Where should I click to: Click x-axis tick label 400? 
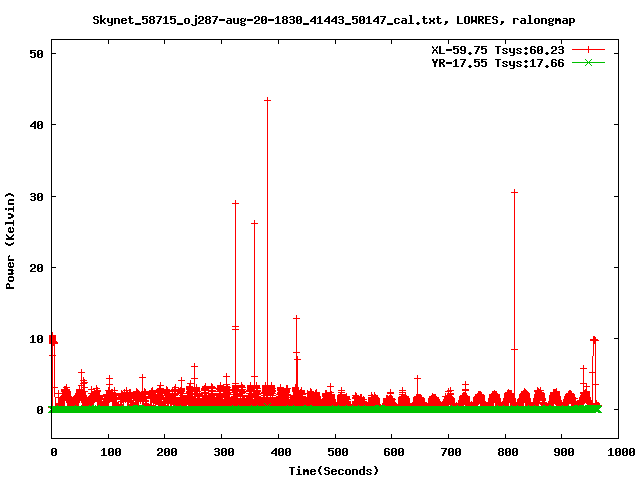coord(281,452)
